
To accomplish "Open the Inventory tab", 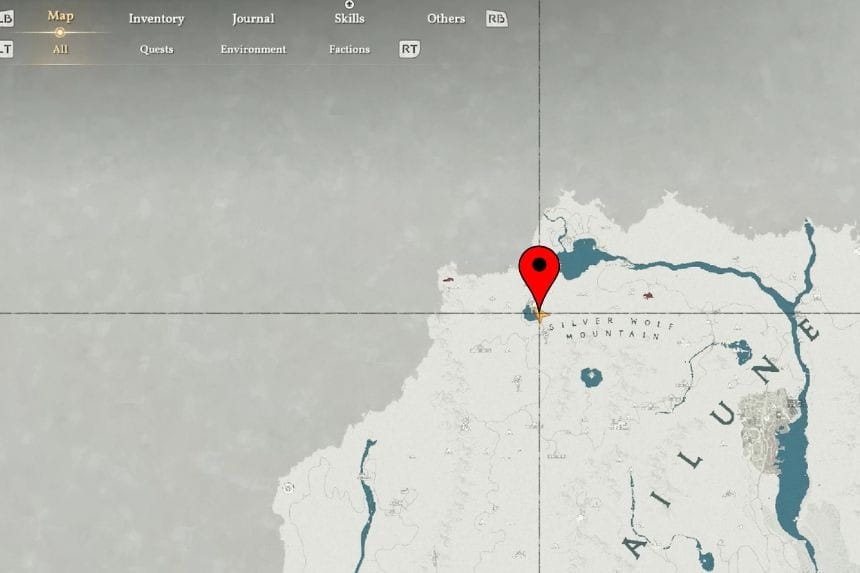I will (156, 19).
